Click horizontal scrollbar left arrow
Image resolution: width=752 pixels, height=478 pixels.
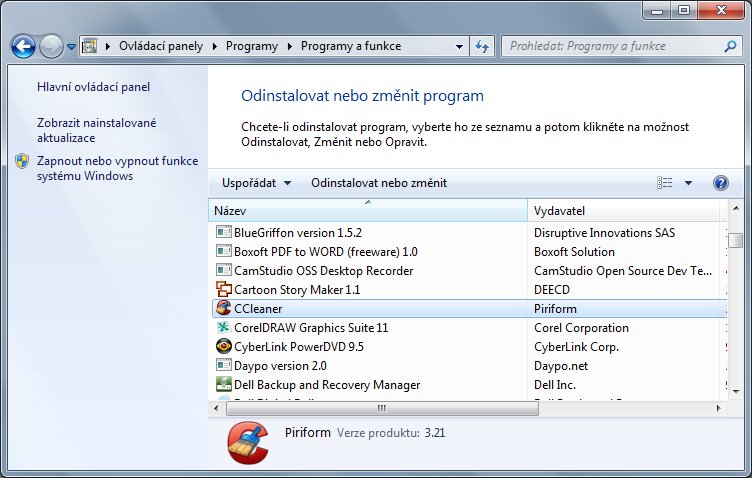(216, 408)
